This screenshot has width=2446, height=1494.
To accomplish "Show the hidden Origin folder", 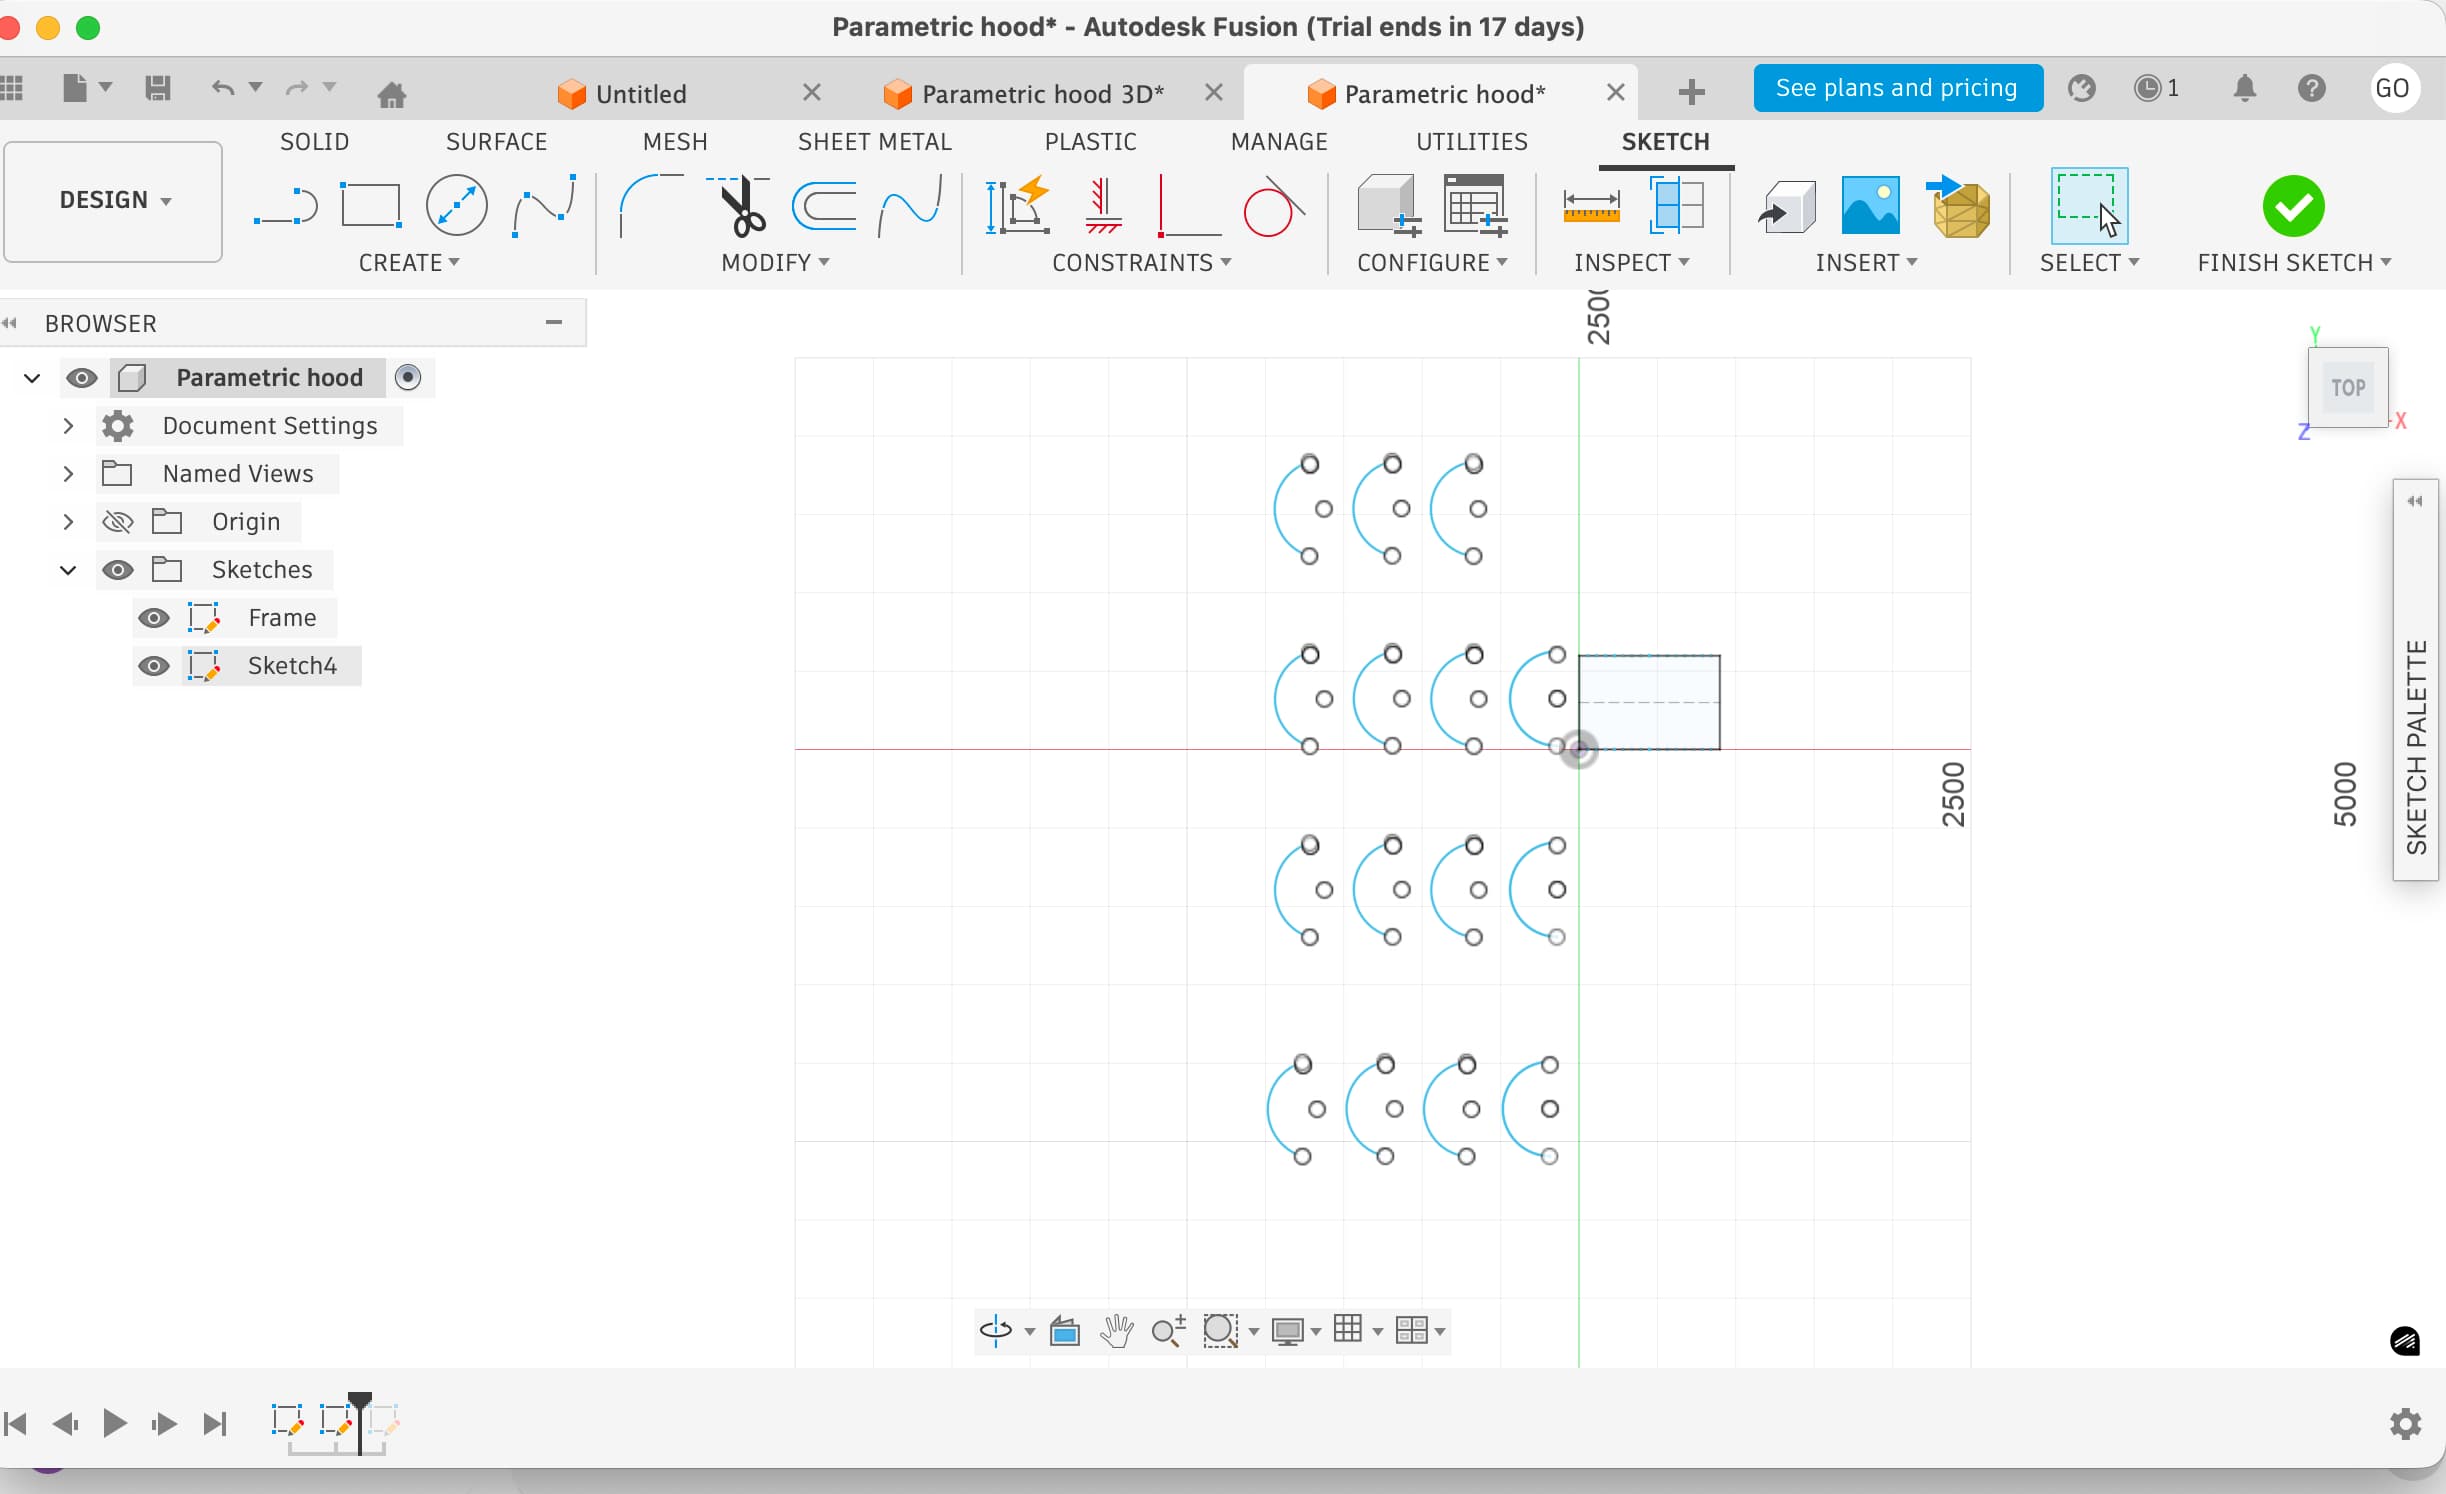I will (x=118, y=522).
